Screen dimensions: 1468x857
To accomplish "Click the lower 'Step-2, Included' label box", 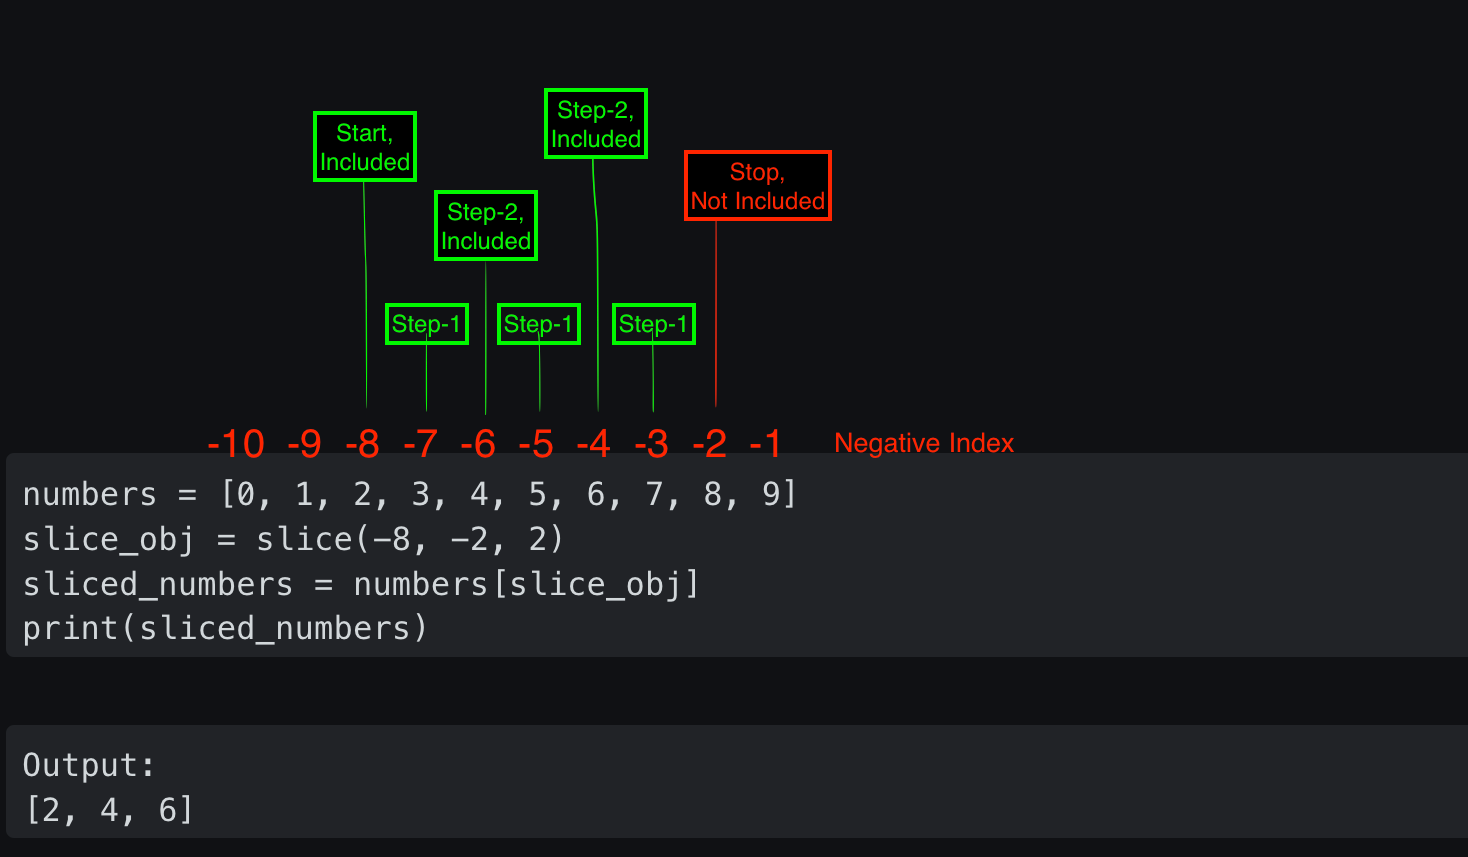I will pos(485,225).
